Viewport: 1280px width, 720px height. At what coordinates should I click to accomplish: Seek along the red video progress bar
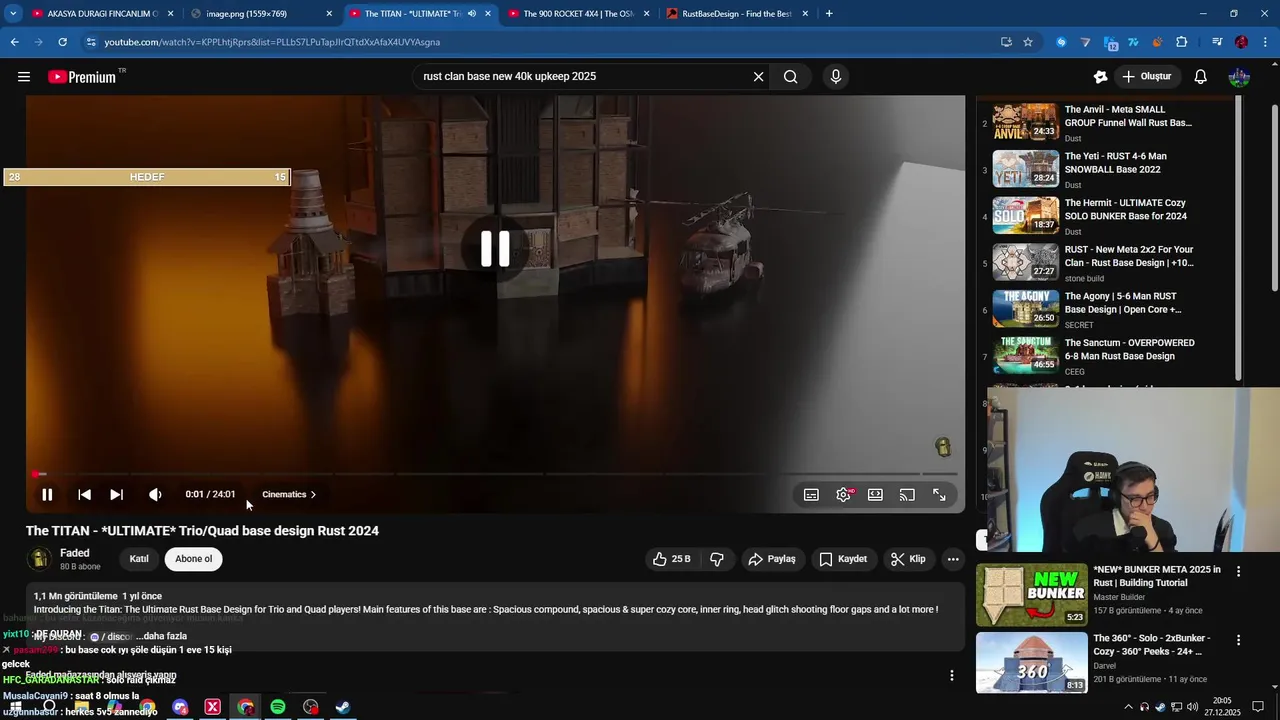pos(495,474)
